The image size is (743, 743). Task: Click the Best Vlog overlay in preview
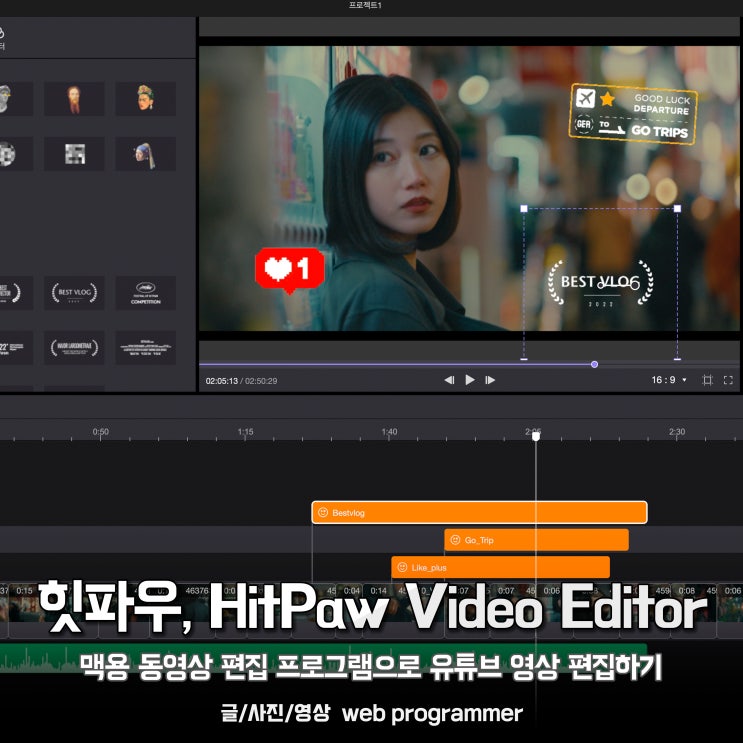click(600, 283)
